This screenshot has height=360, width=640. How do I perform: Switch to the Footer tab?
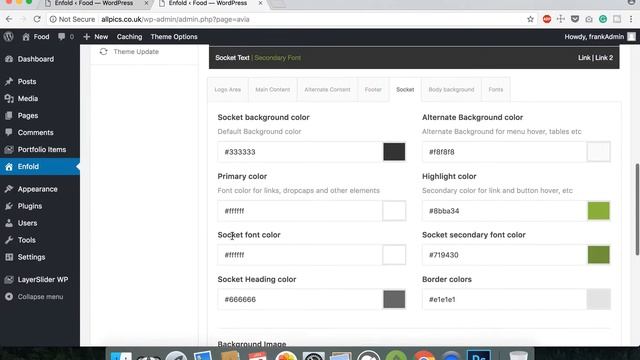373,89
